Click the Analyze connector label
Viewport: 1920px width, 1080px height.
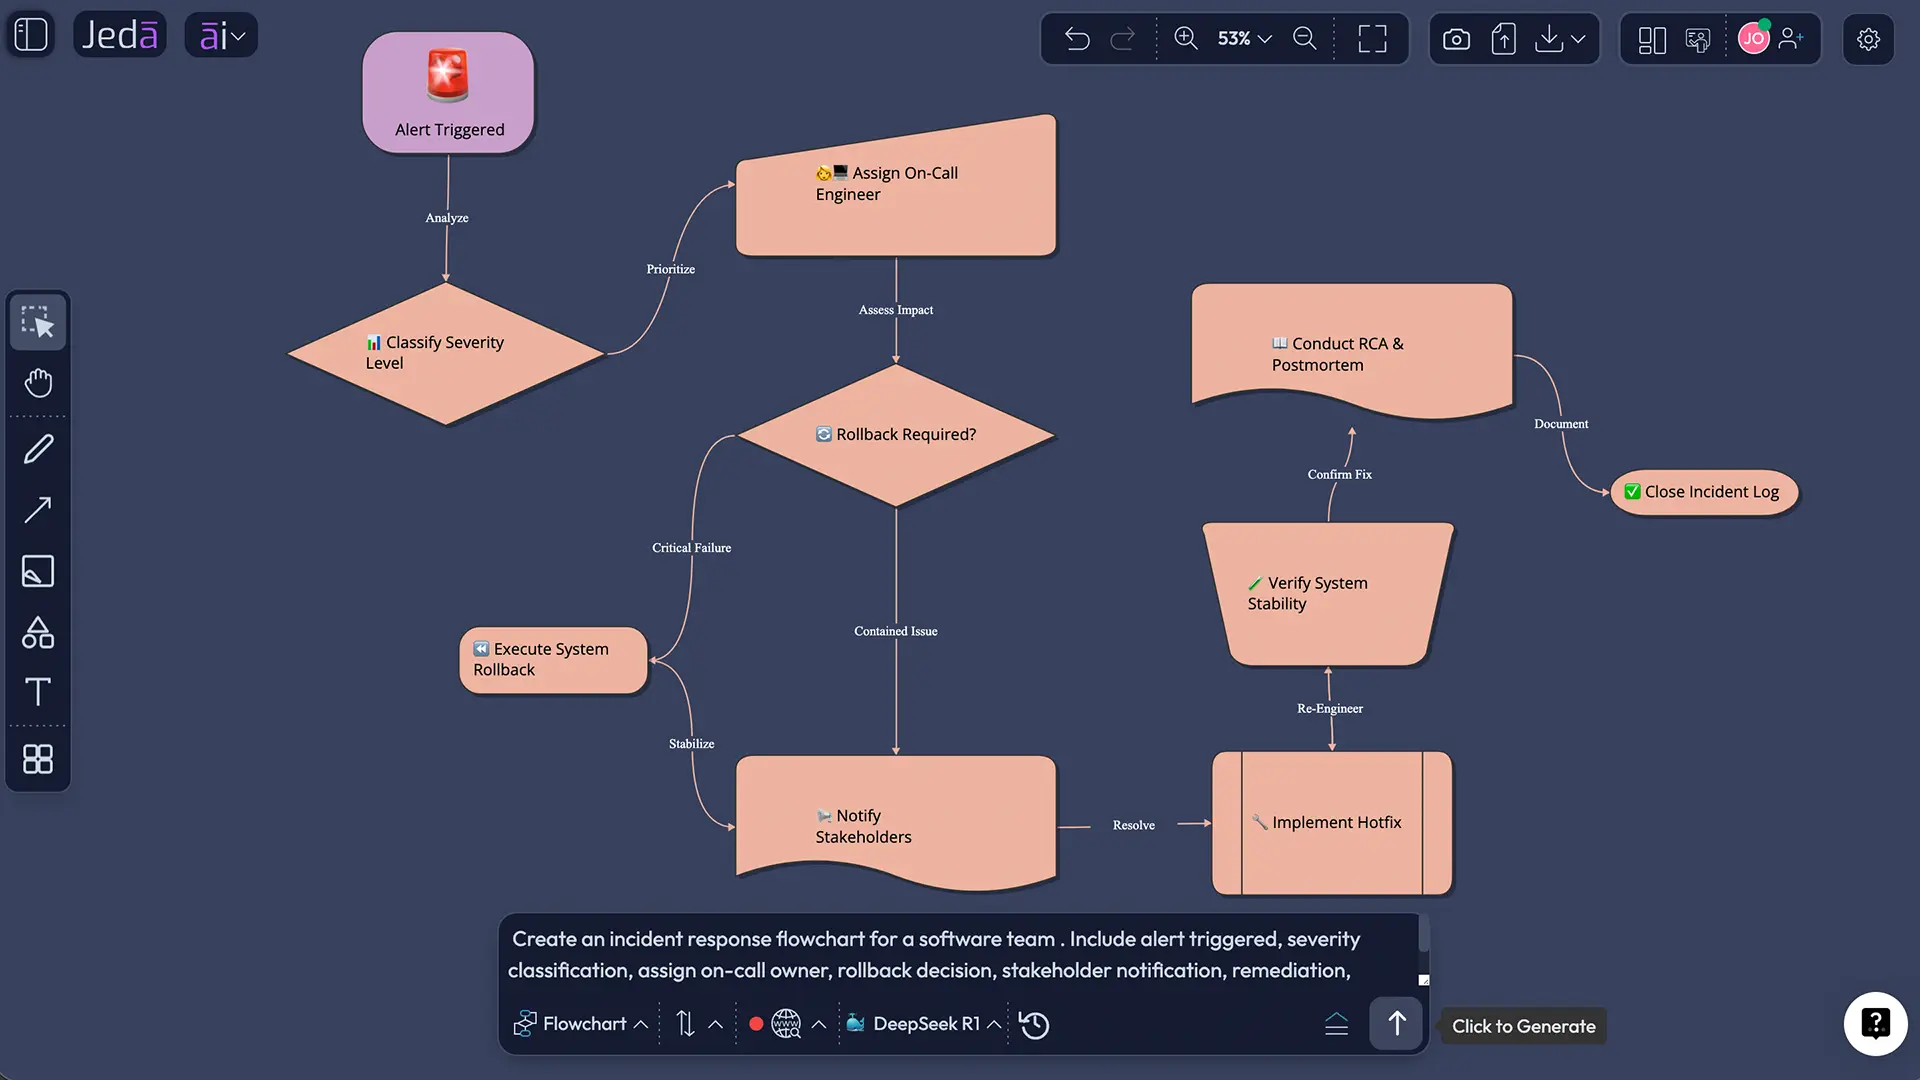[x=447, y=218]
